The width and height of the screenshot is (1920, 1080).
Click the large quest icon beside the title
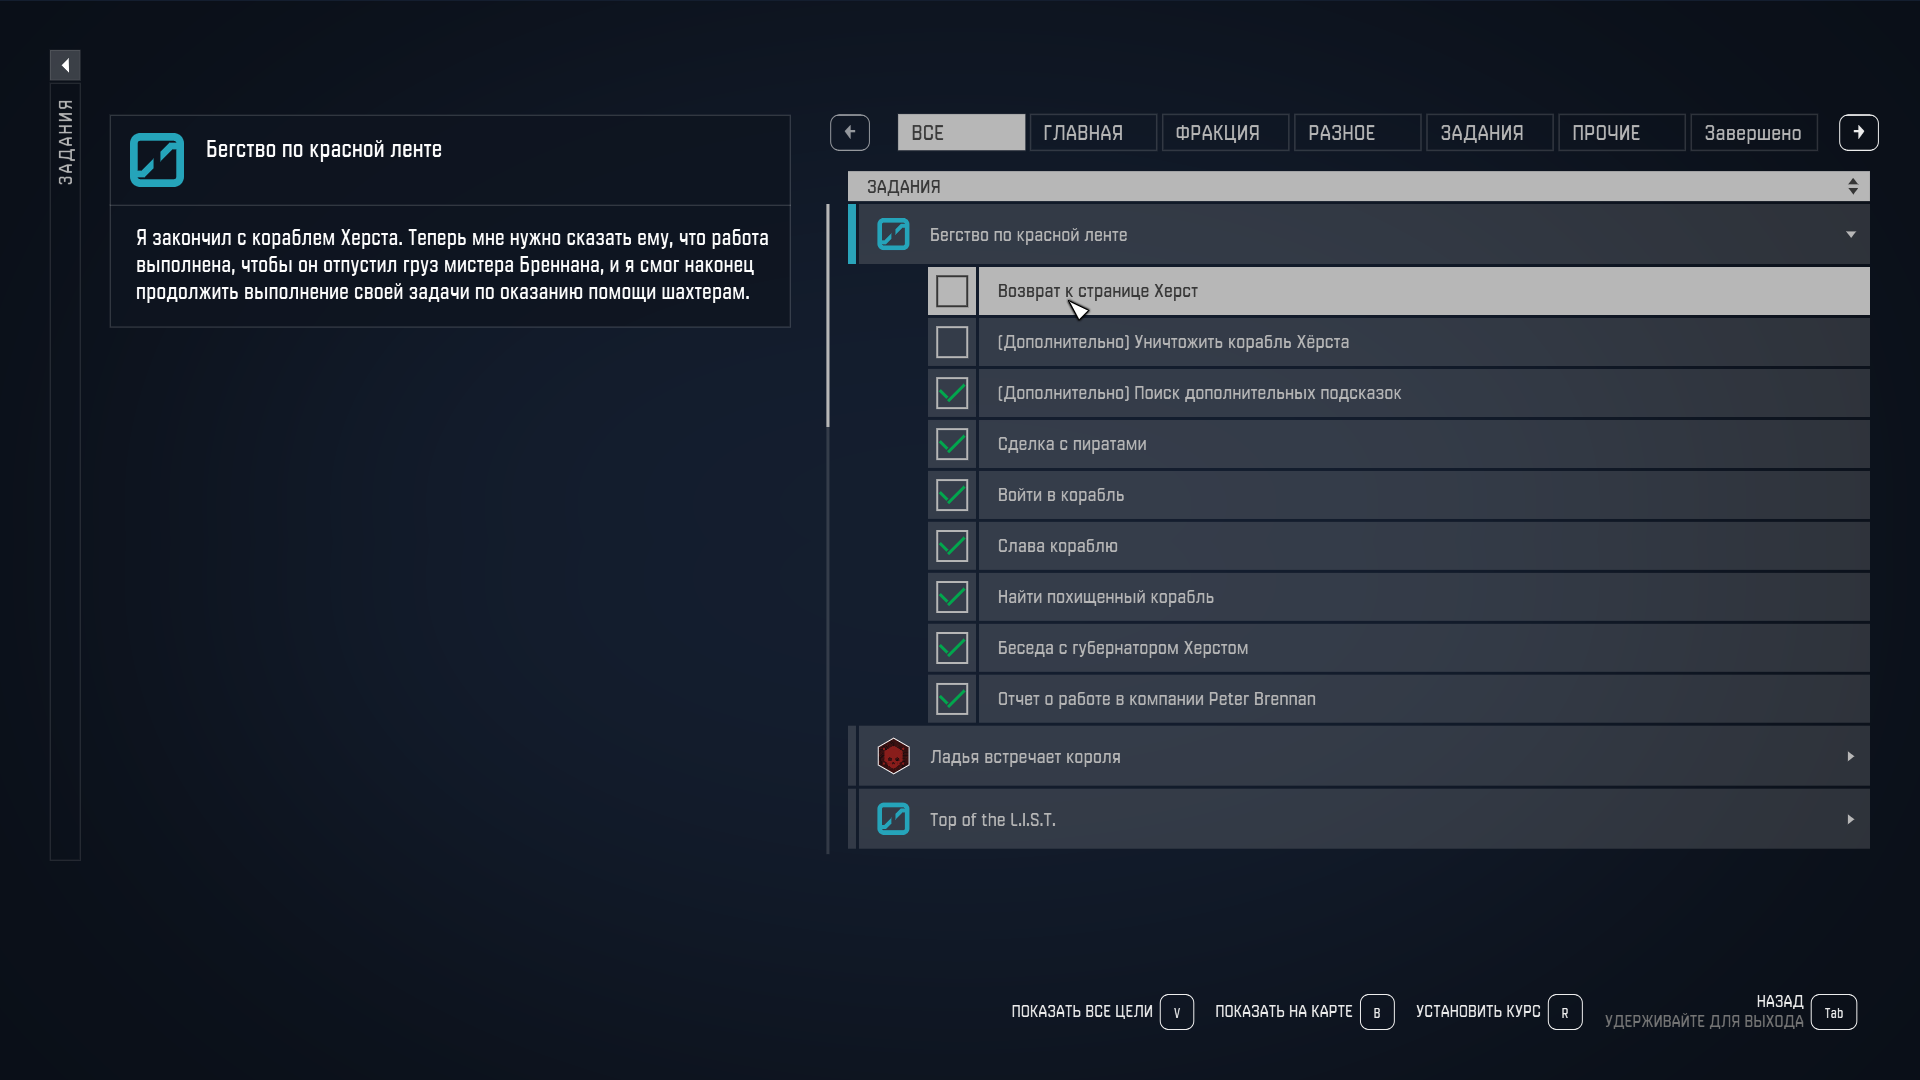pos(157,160)
